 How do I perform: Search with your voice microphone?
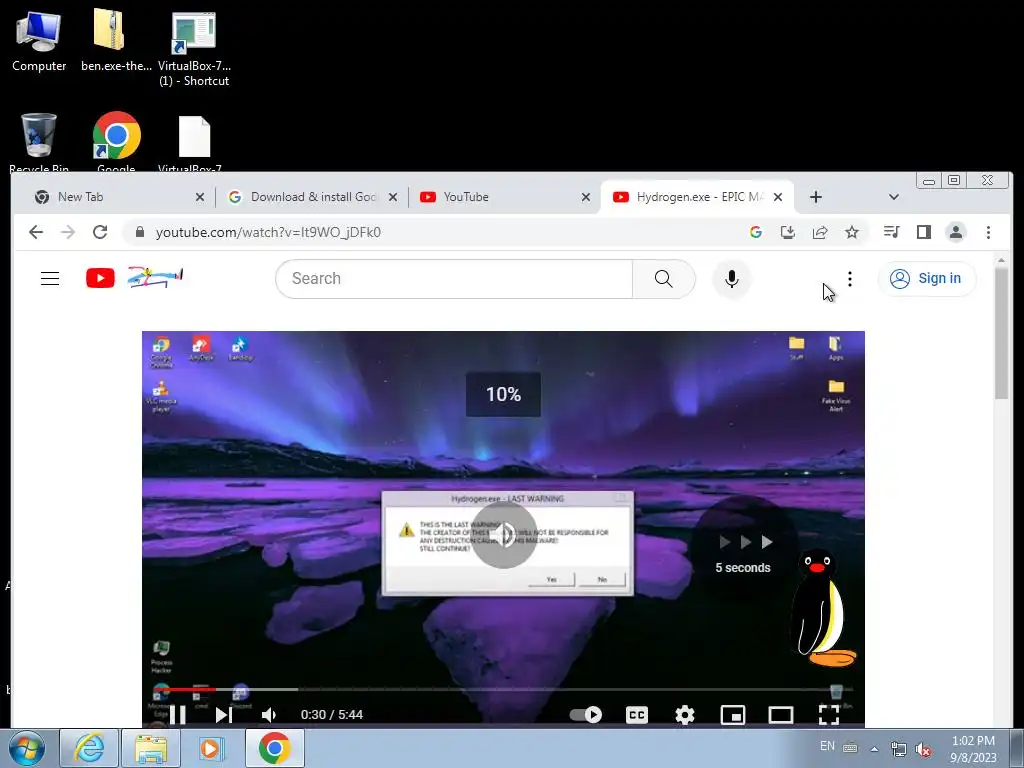[731, 279]
